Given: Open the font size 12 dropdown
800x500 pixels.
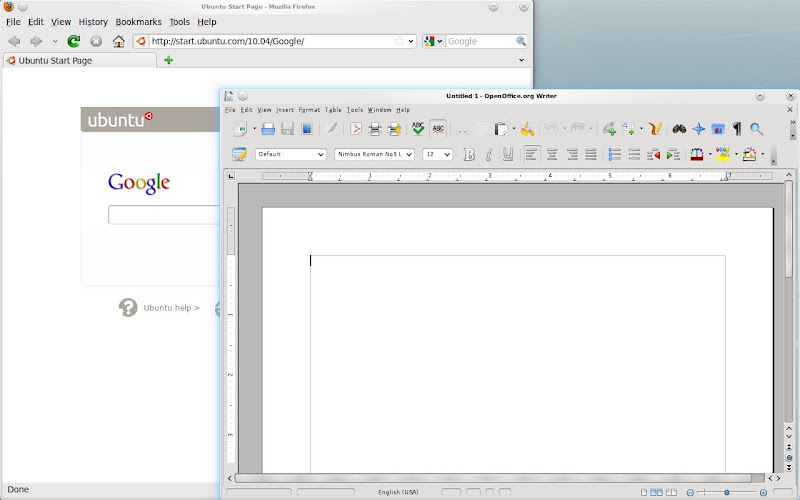Looking at the screenshot, I should pos(447,154).
